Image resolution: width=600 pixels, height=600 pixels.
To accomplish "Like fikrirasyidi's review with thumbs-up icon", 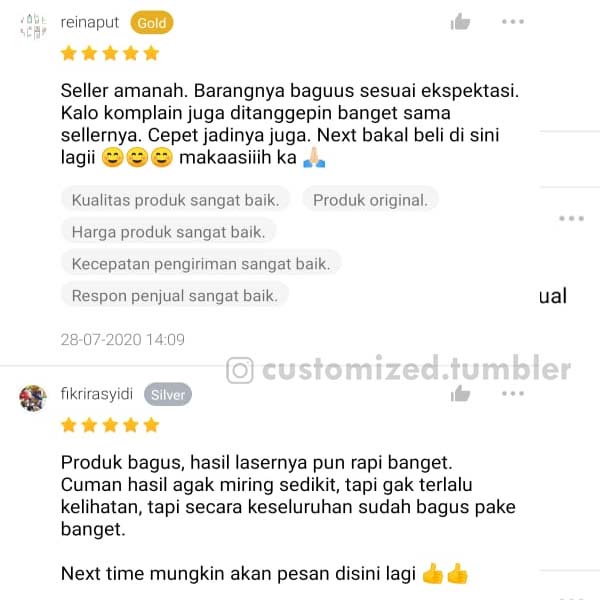I will click(460, 393).
